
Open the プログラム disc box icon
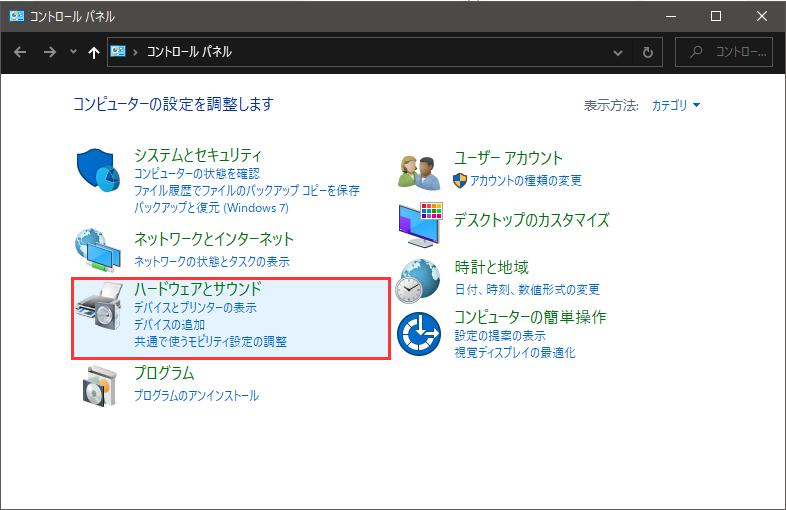point(99,386)
